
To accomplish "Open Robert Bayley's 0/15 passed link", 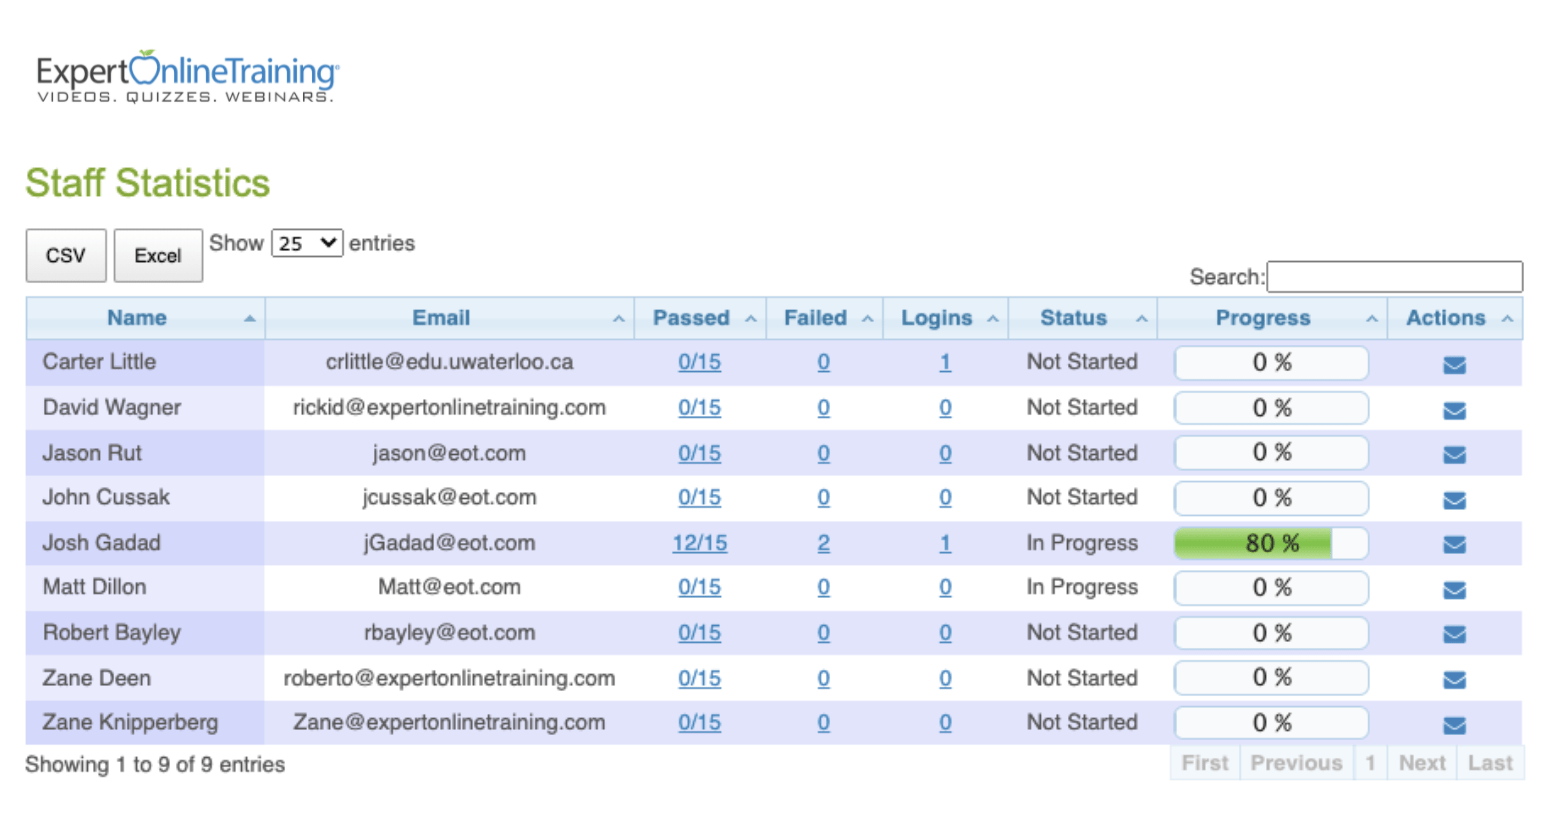I will pos(699,633).
